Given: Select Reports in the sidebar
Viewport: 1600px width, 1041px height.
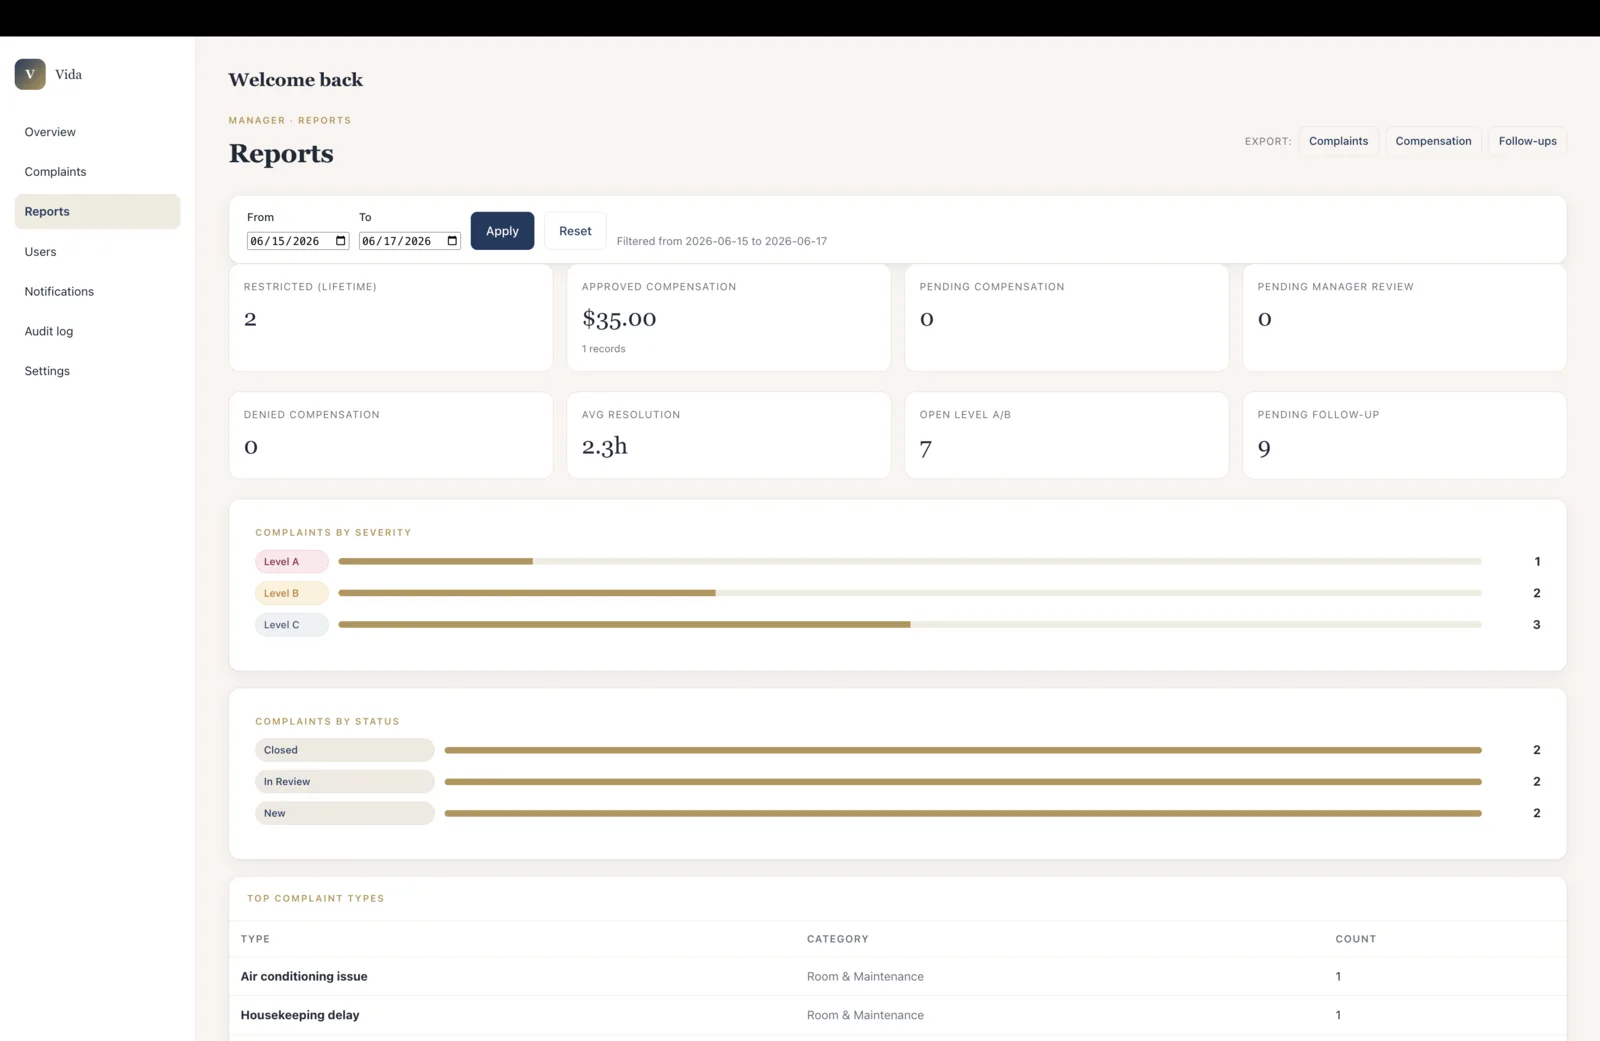Looking at the screenshot, I should 97,212.
